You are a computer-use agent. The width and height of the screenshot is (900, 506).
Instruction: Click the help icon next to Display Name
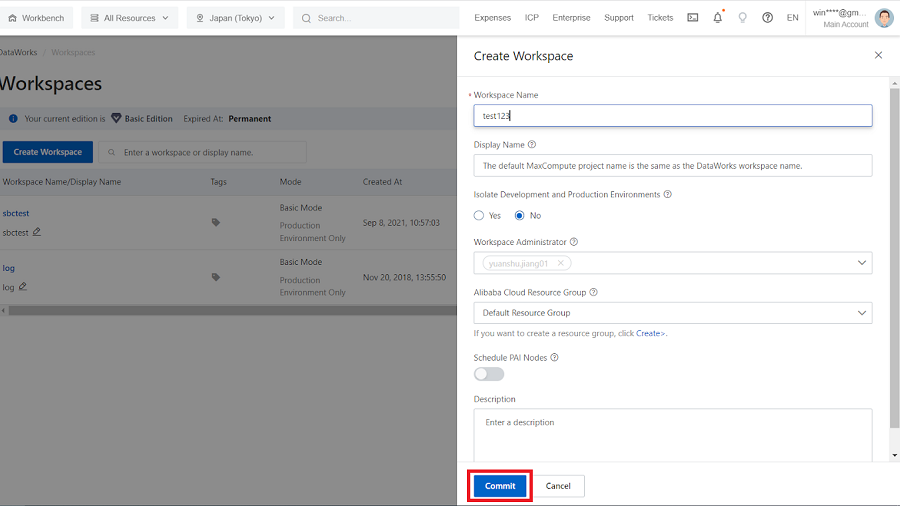pyautogui.click(x=531, y=145)
